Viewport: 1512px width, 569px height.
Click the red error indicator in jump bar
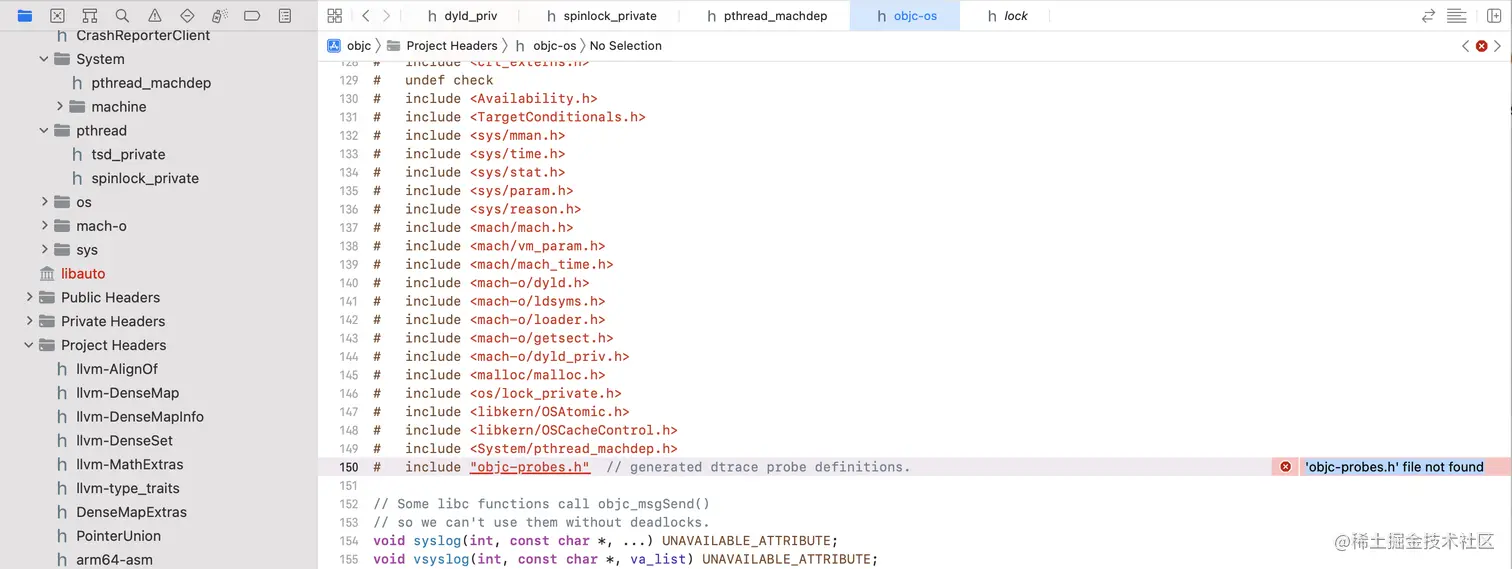pyautogui.click(x=1482, y=46)
